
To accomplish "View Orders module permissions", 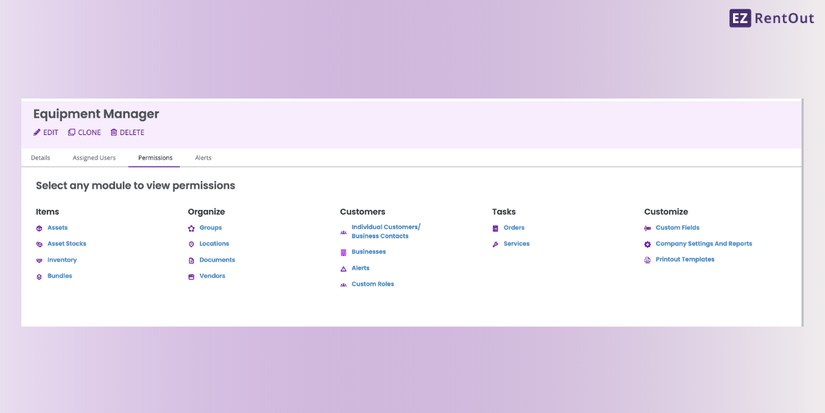I will [x=514, y=228].
